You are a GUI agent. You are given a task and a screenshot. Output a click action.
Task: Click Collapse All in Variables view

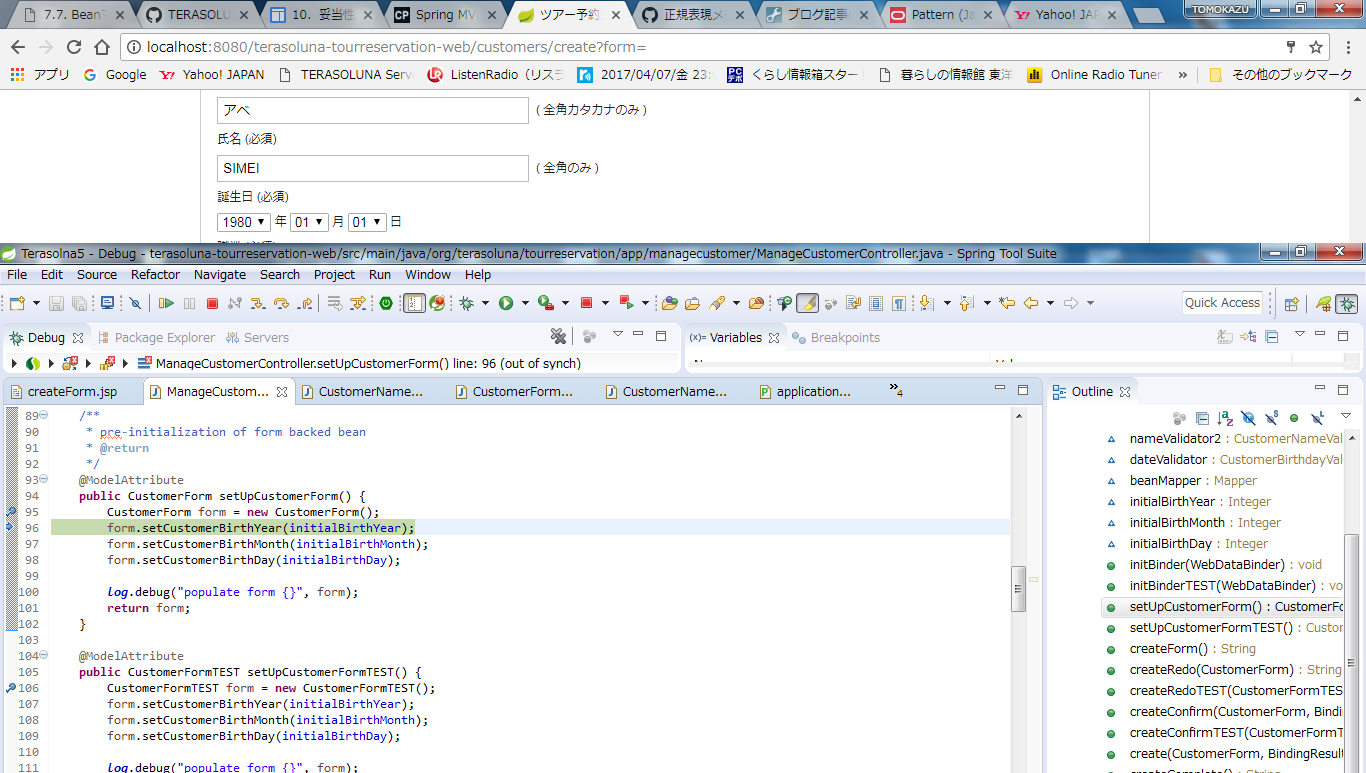1271,337
